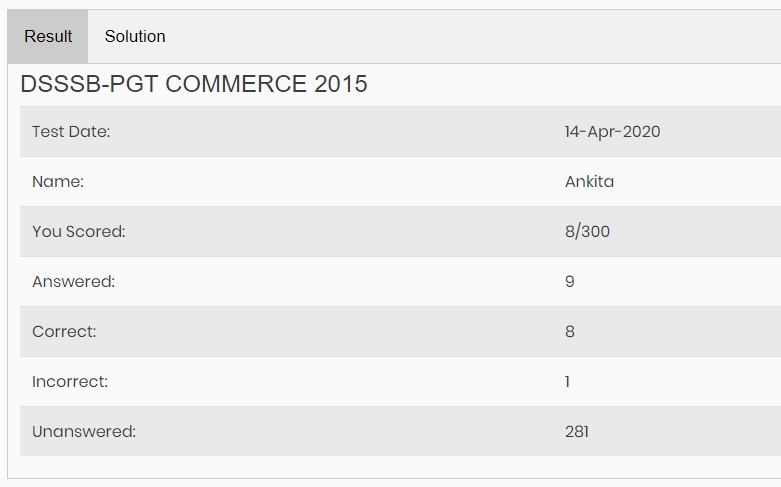Screen dimensions: 781x487
Task: Click the Unanswered row label
Action: [84, 432]
